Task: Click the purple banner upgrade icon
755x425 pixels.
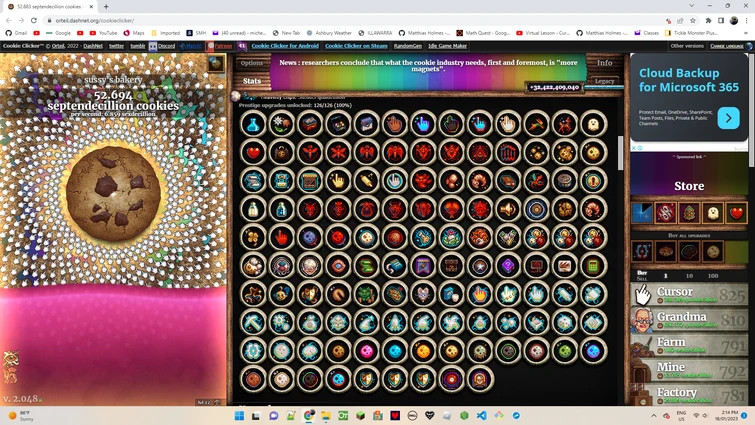Action: pos(423,266)
